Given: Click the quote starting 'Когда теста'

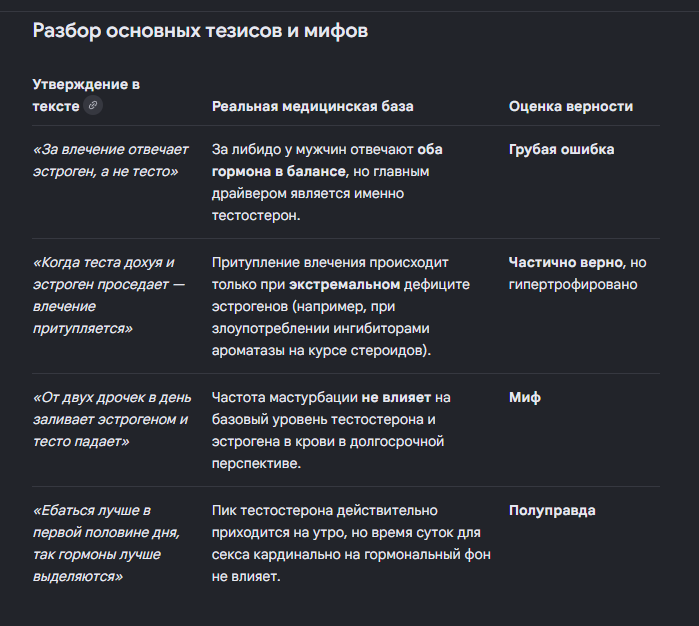Looking at the screenshot, I should pyautogui.click(x=109, y=295).
